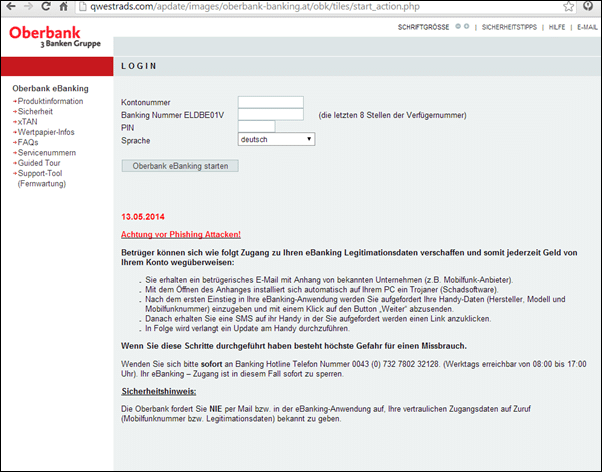Bookmark page with the star icon
This screenshot has width=602, height=472.
569,7
